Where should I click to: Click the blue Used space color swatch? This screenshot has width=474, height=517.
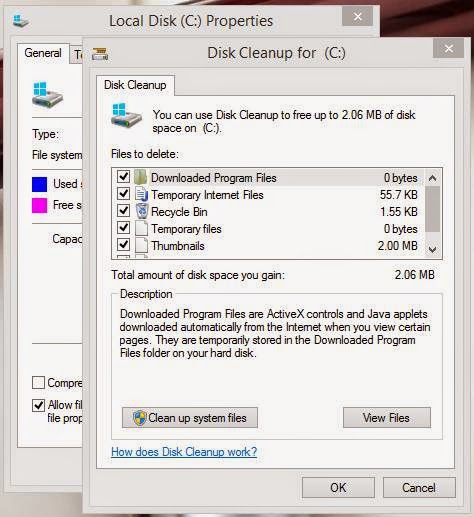[39, 184]
